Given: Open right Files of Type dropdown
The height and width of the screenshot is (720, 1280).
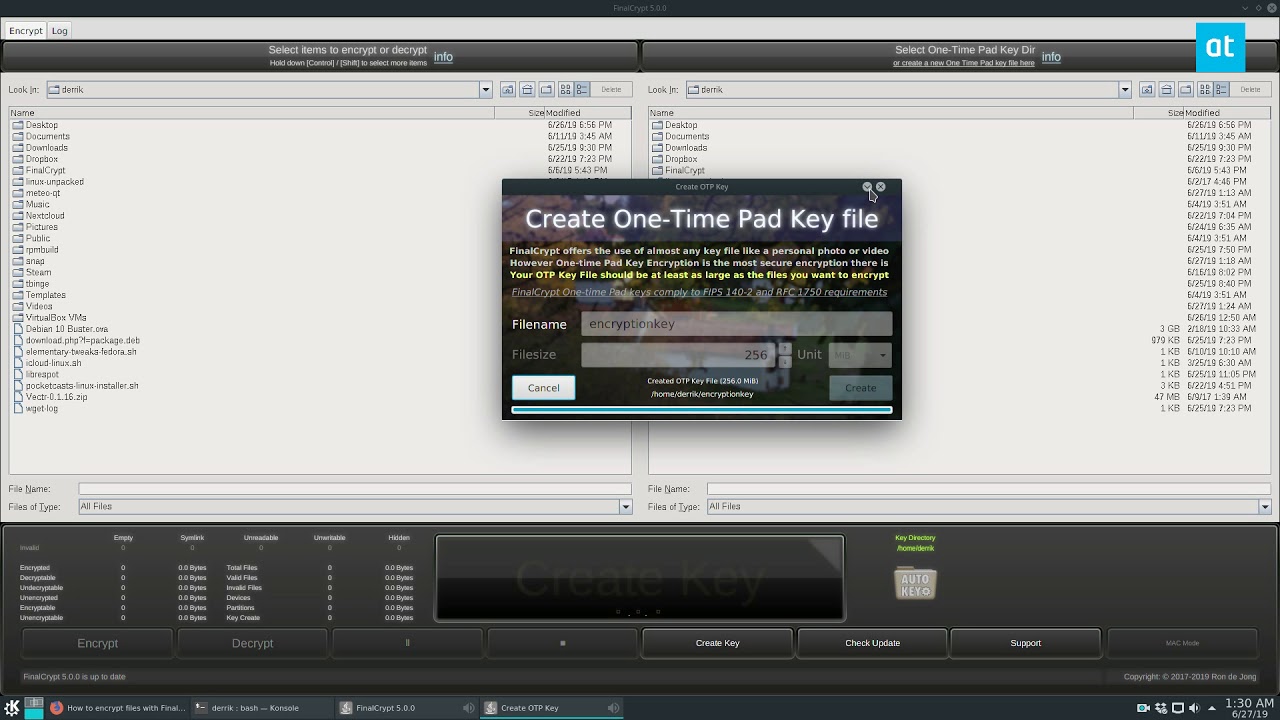Looking at the screenshot, I should coord(1264,507).
